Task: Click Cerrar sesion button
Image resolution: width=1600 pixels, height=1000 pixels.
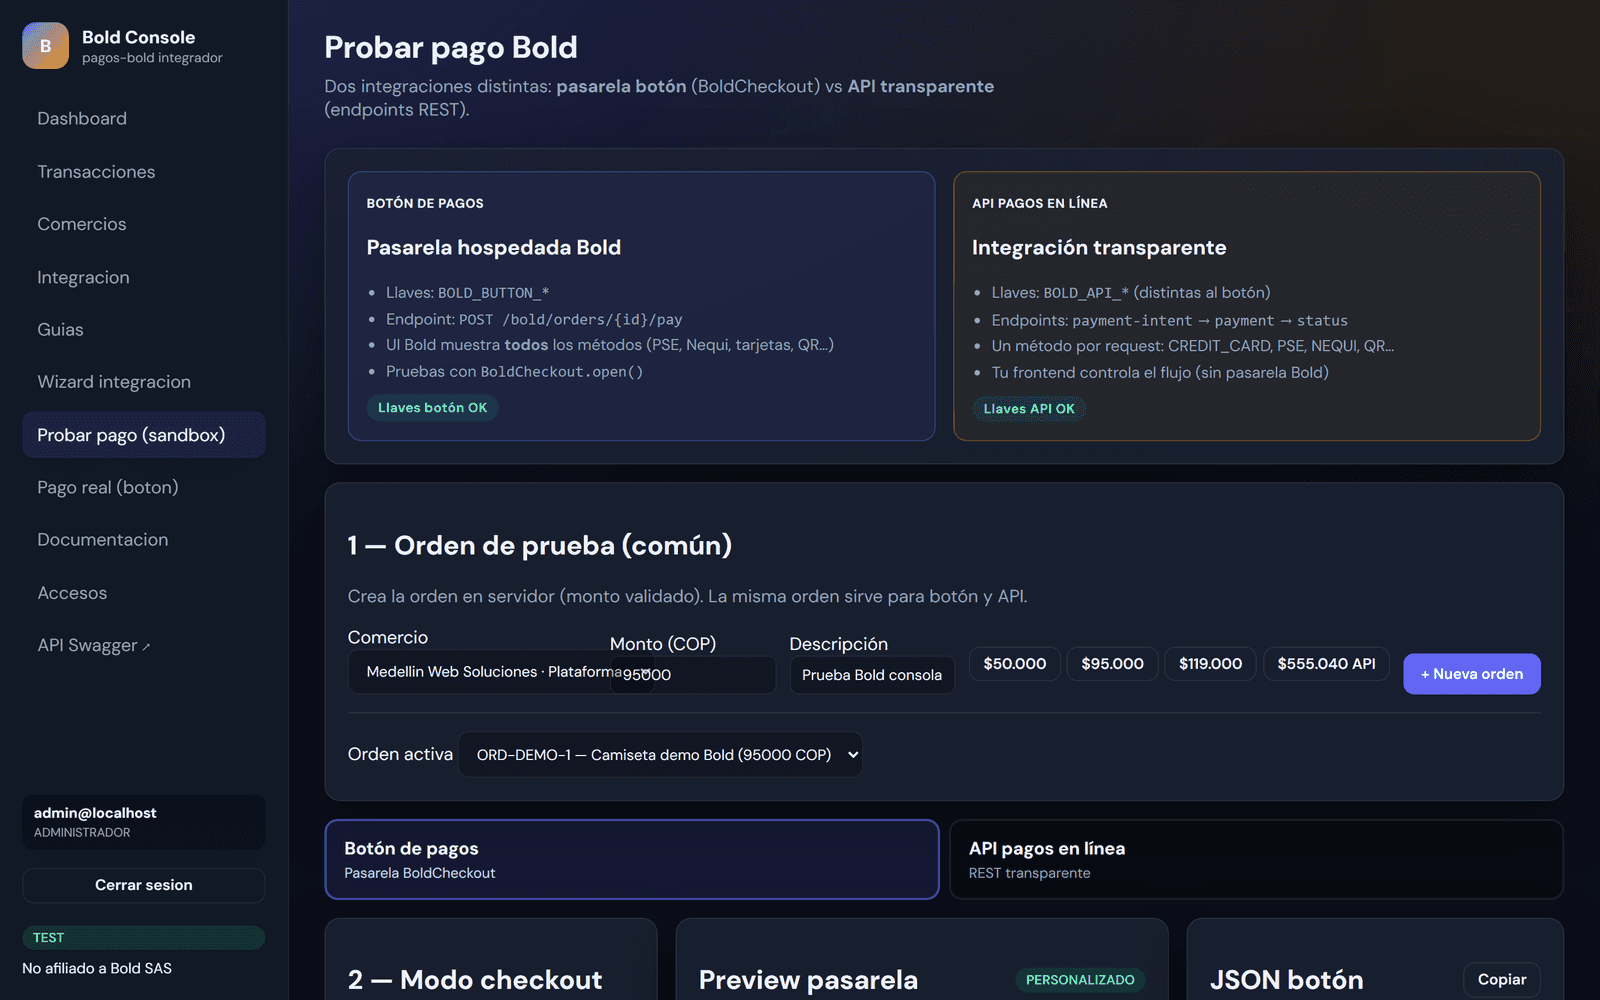Action: [143, 885]
